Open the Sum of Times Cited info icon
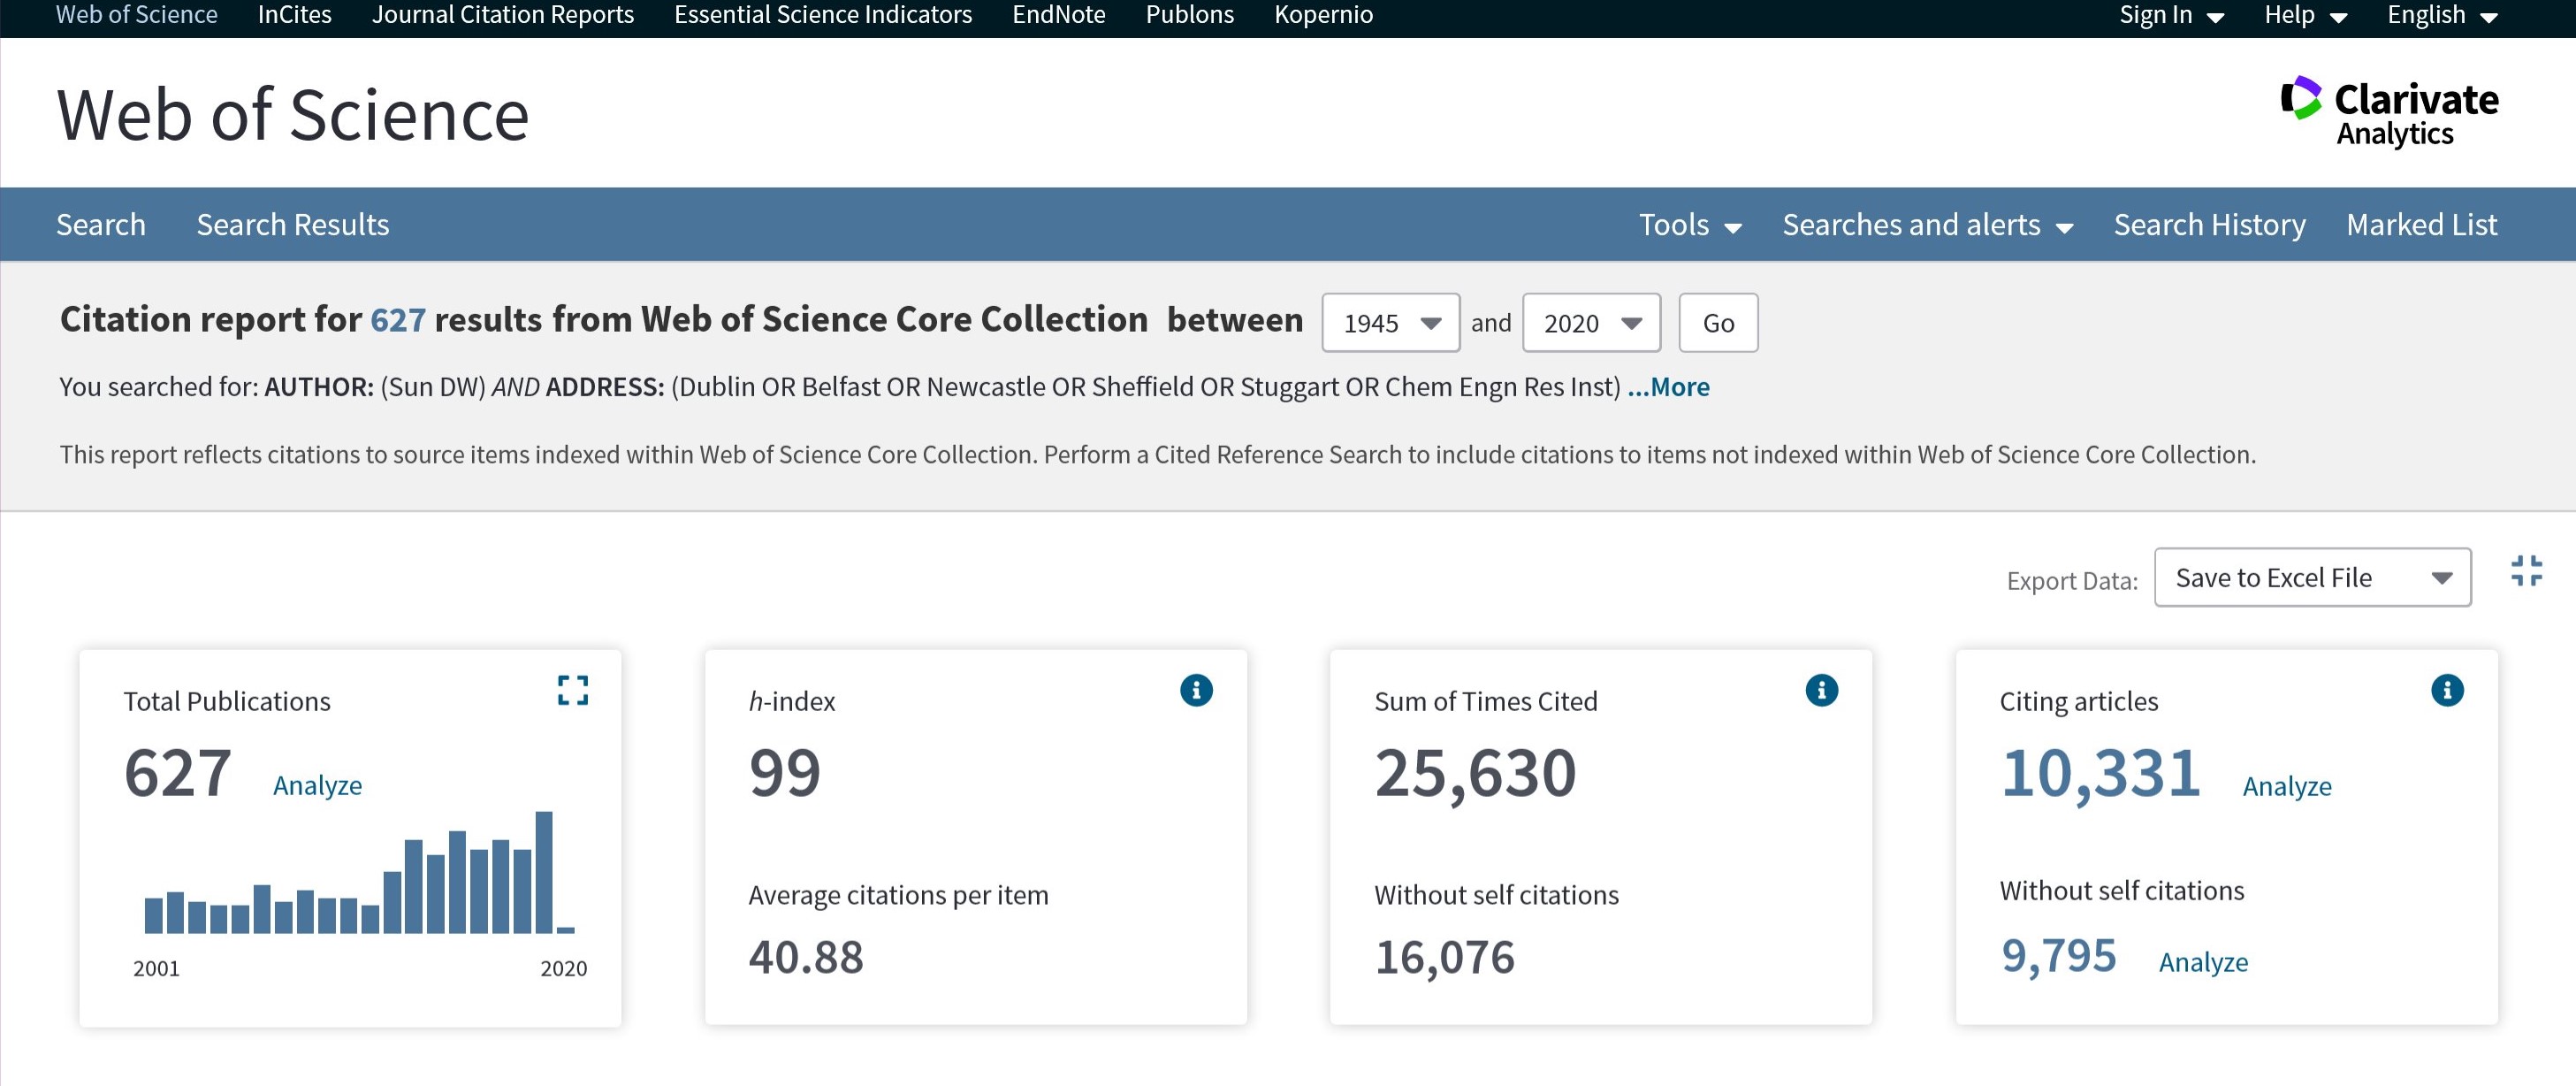 coord(1821,690)
